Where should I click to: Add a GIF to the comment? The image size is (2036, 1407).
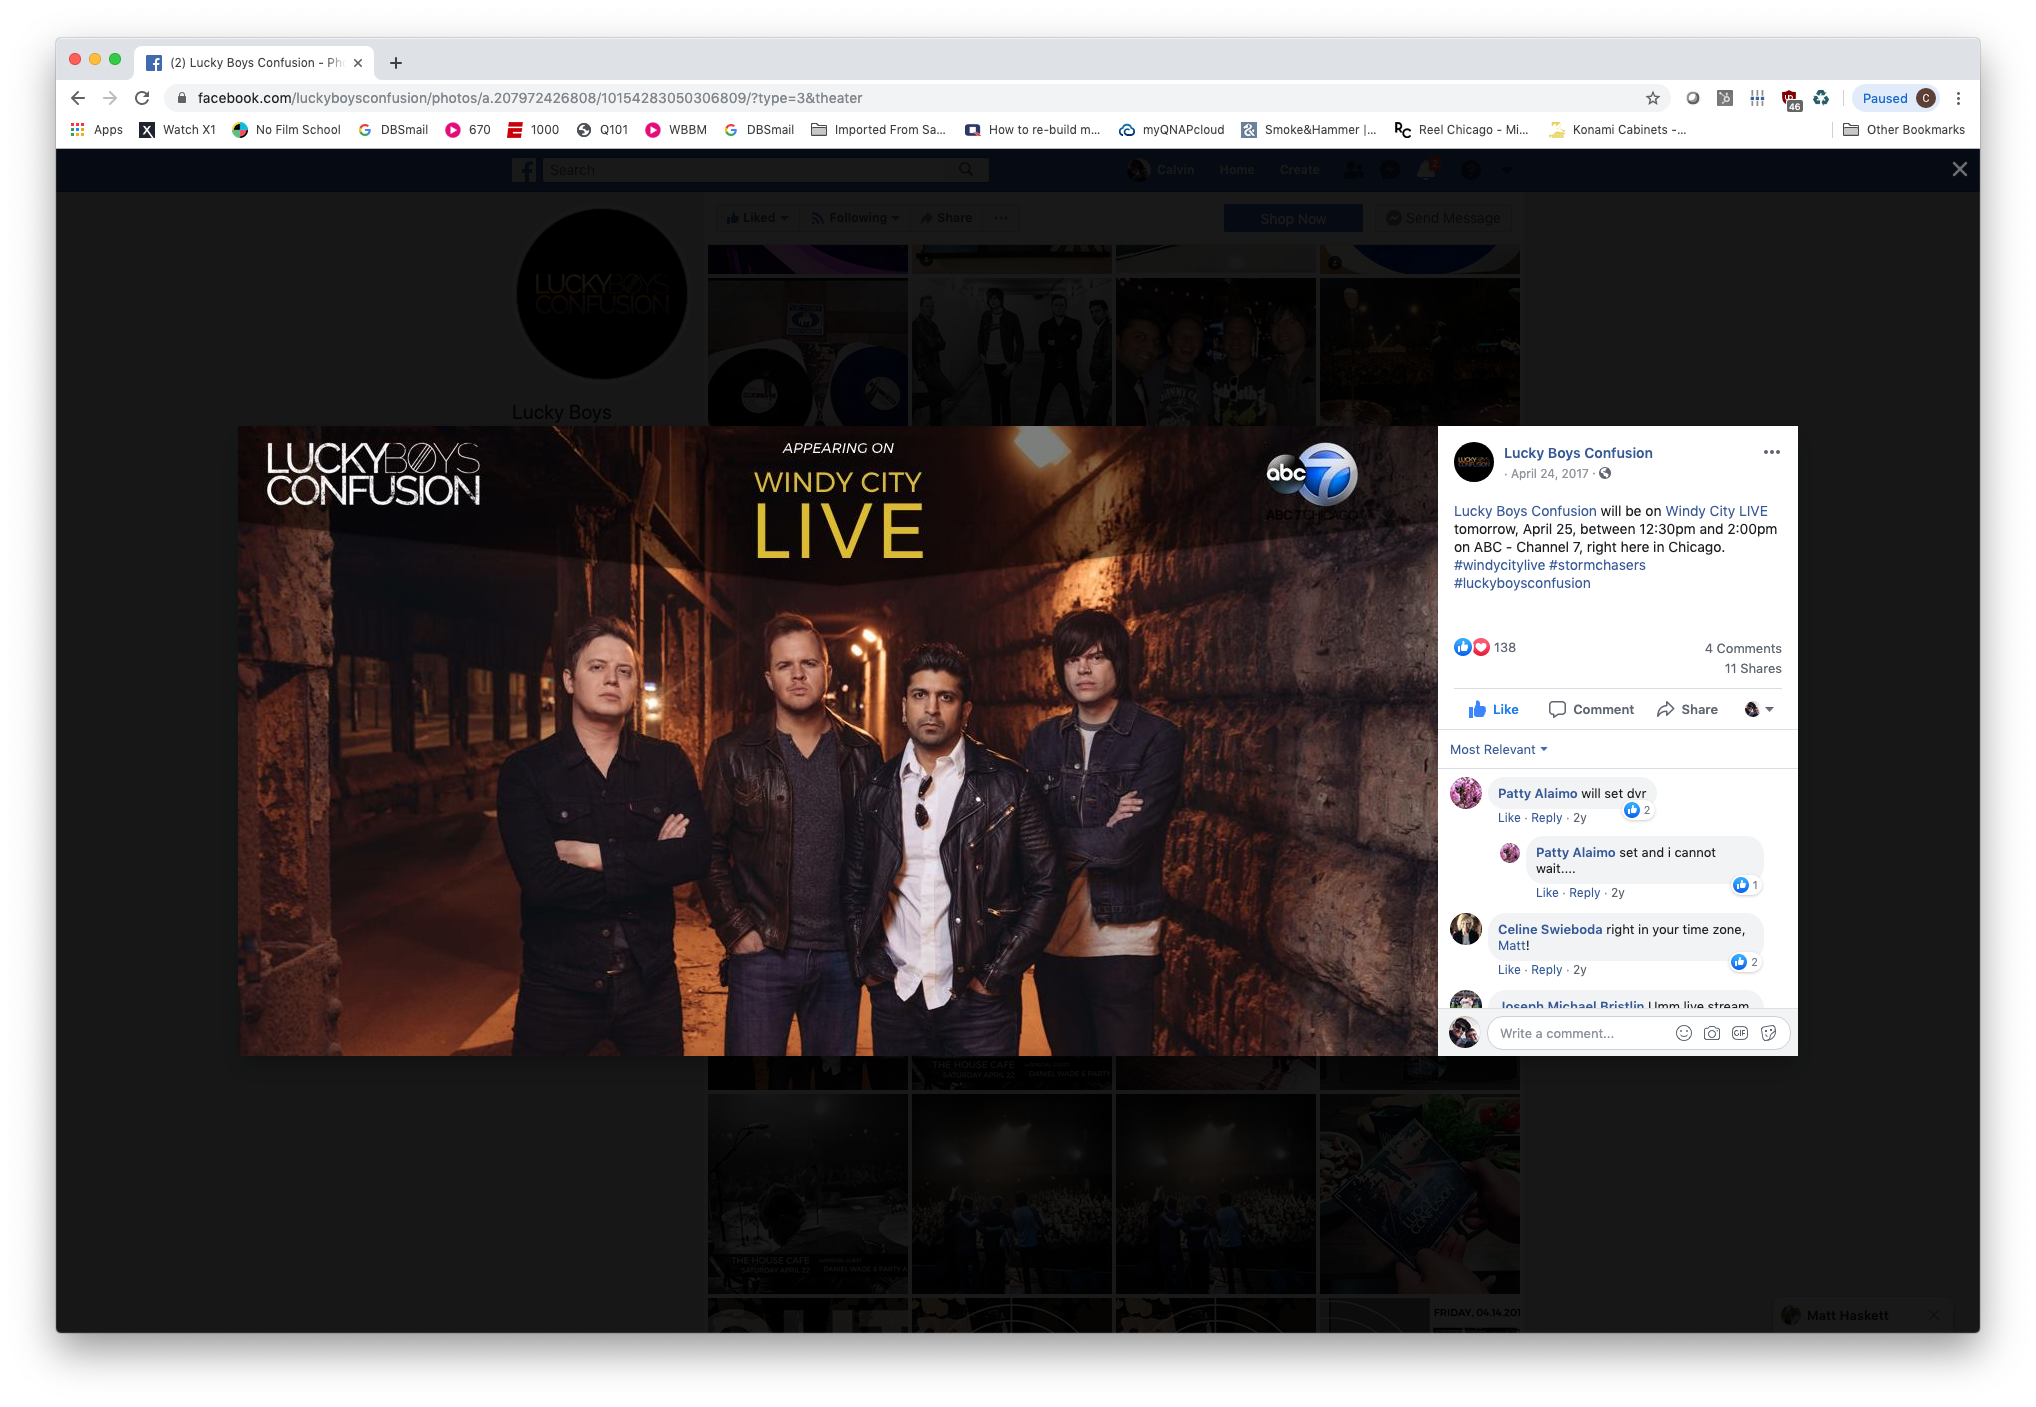(1740, 1033)
